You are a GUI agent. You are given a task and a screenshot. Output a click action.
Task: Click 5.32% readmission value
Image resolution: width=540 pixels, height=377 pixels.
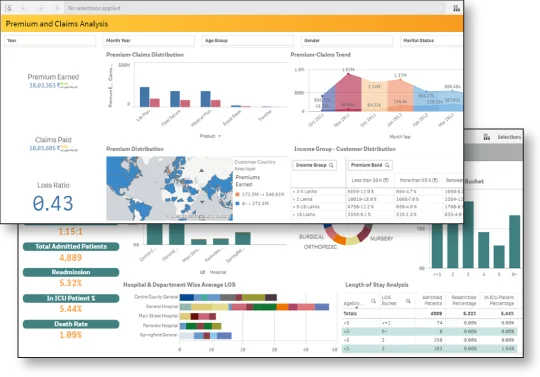pyautogui.click(x=71, y=283)
